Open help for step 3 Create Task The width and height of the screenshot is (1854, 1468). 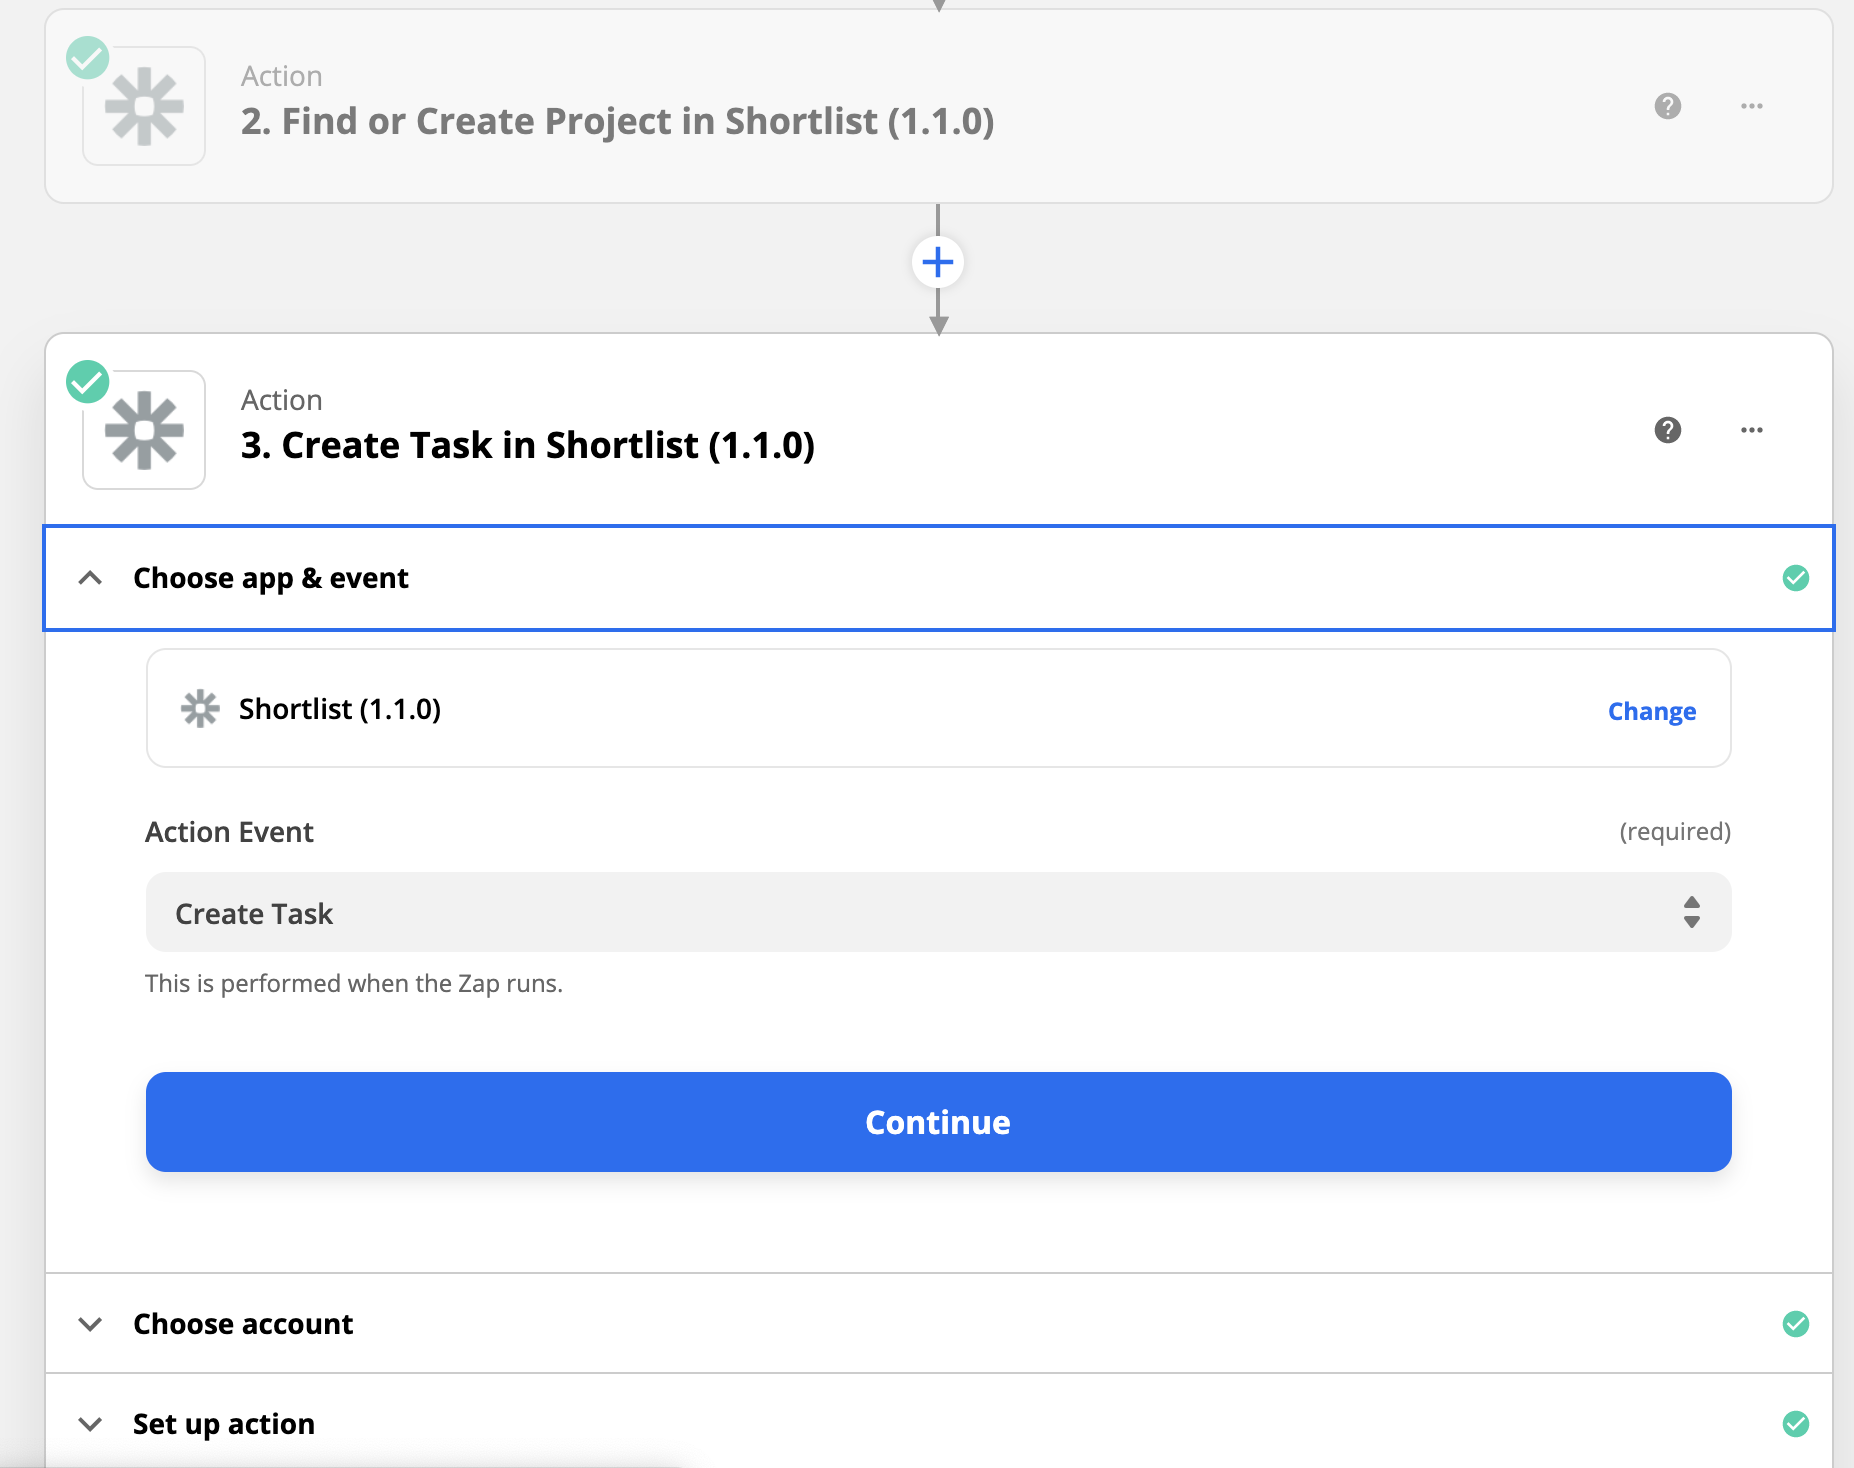(x=1667, y=430)
